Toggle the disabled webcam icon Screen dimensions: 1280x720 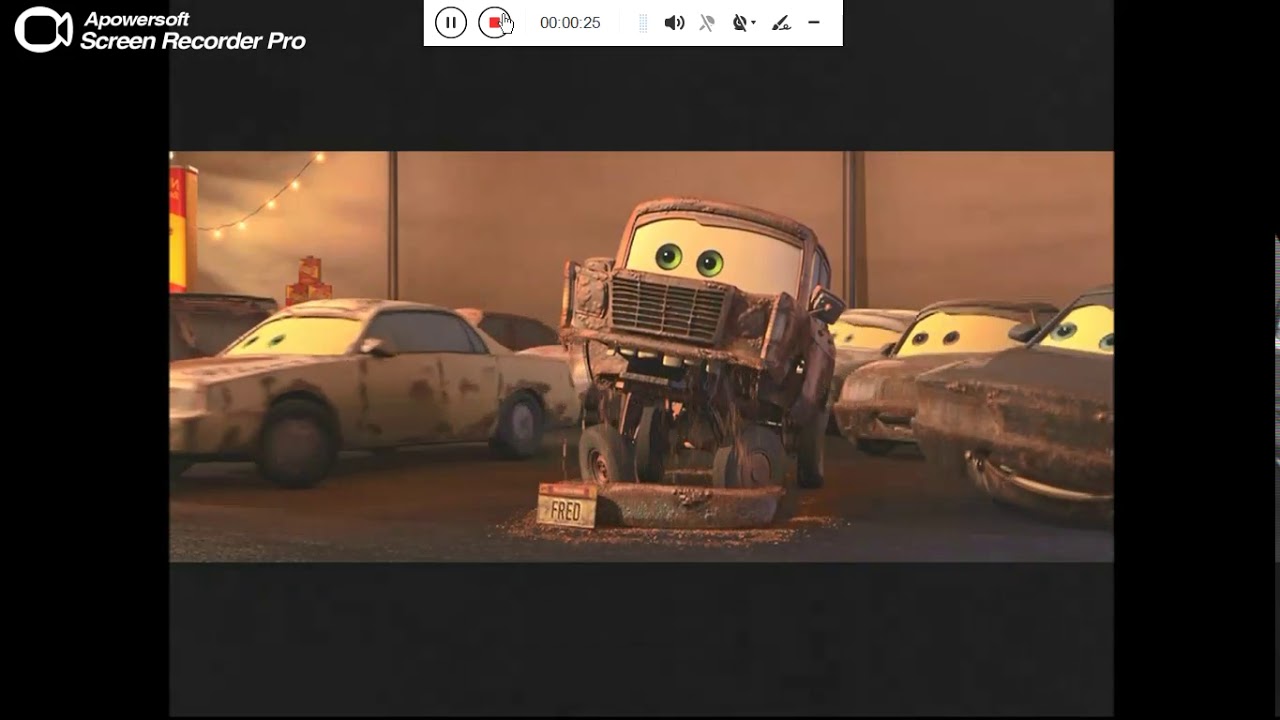point(740,22)
